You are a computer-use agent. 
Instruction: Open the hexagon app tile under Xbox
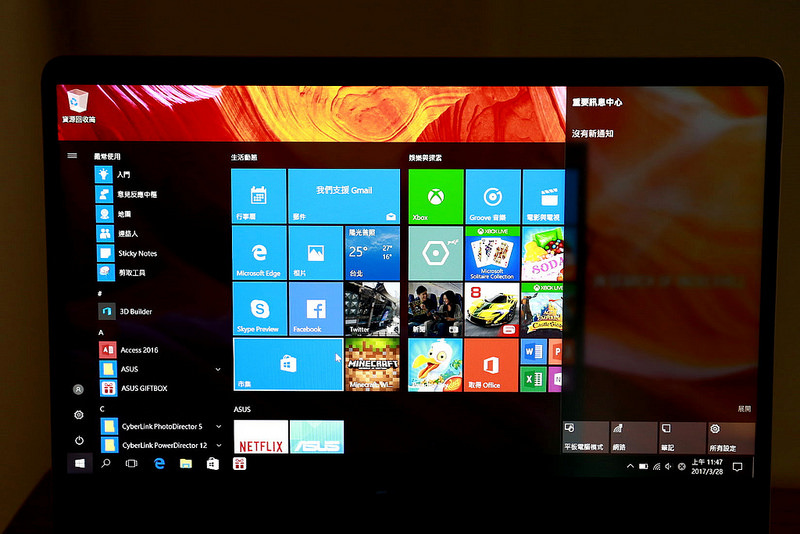click(436, 253)
